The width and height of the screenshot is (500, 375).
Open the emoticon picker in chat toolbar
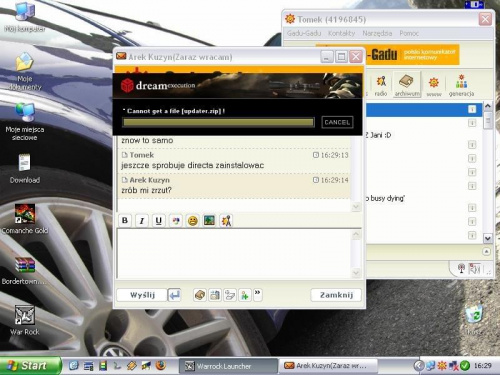192,220
